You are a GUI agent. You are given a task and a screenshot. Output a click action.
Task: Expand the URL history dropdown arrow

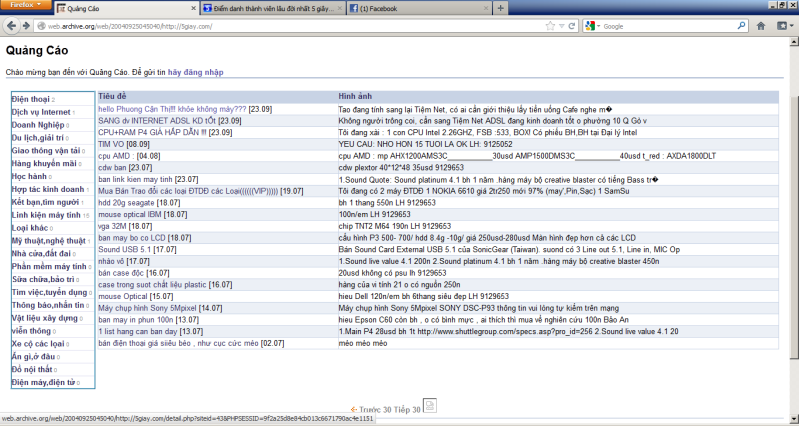click(x=560, y=26)
